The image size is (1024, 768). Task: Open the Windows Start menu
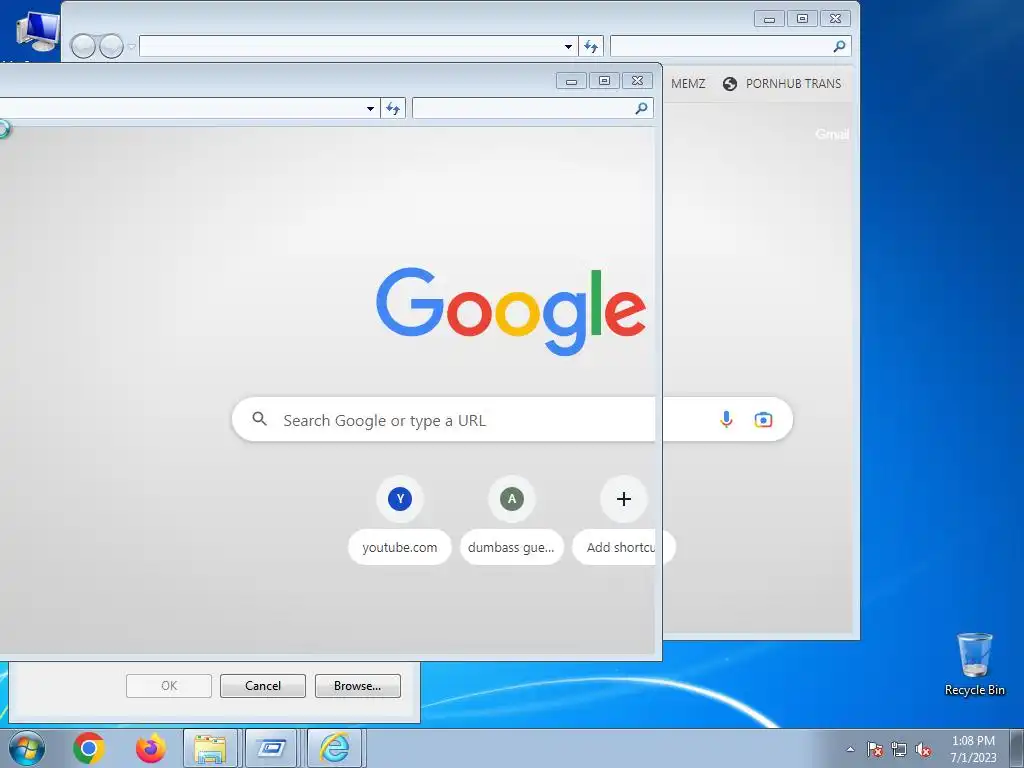[27, 748]
